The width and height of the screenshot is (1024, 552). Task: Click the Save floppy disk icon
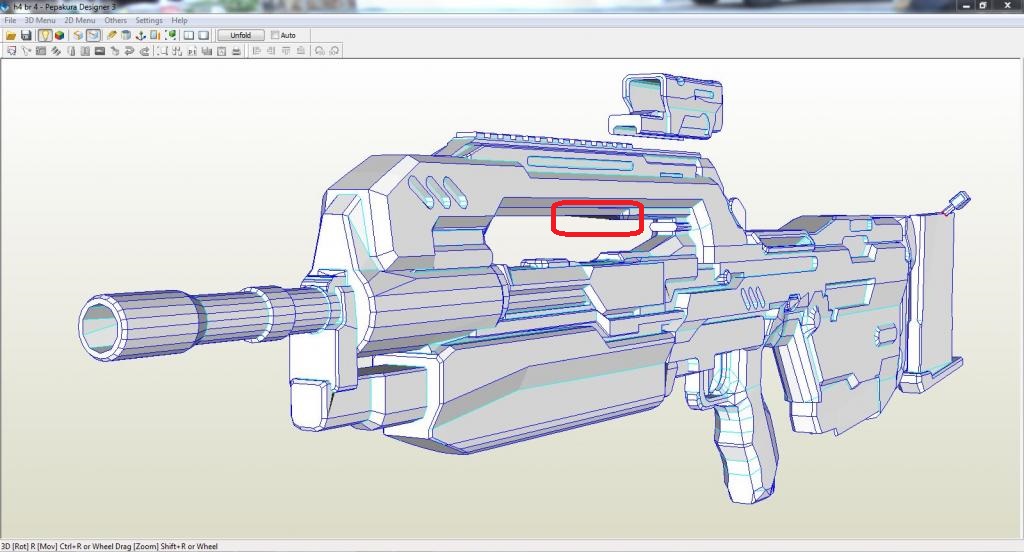26,35
